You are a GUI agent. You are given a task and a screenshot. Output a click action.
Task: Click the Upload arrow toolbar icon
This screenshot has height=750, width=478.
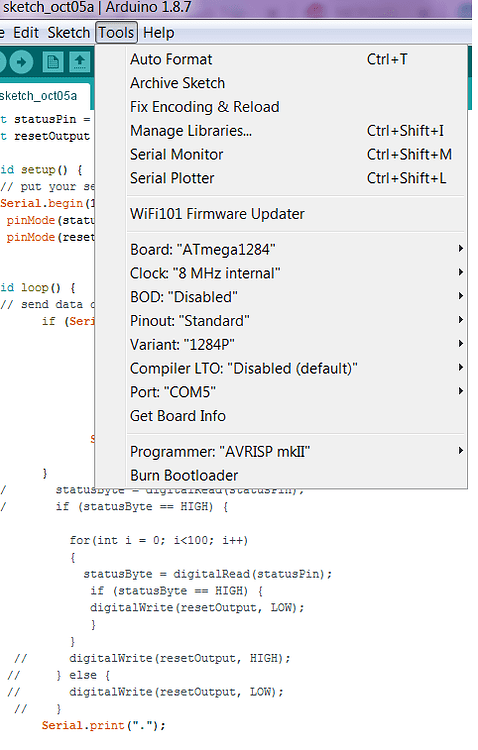21,62
